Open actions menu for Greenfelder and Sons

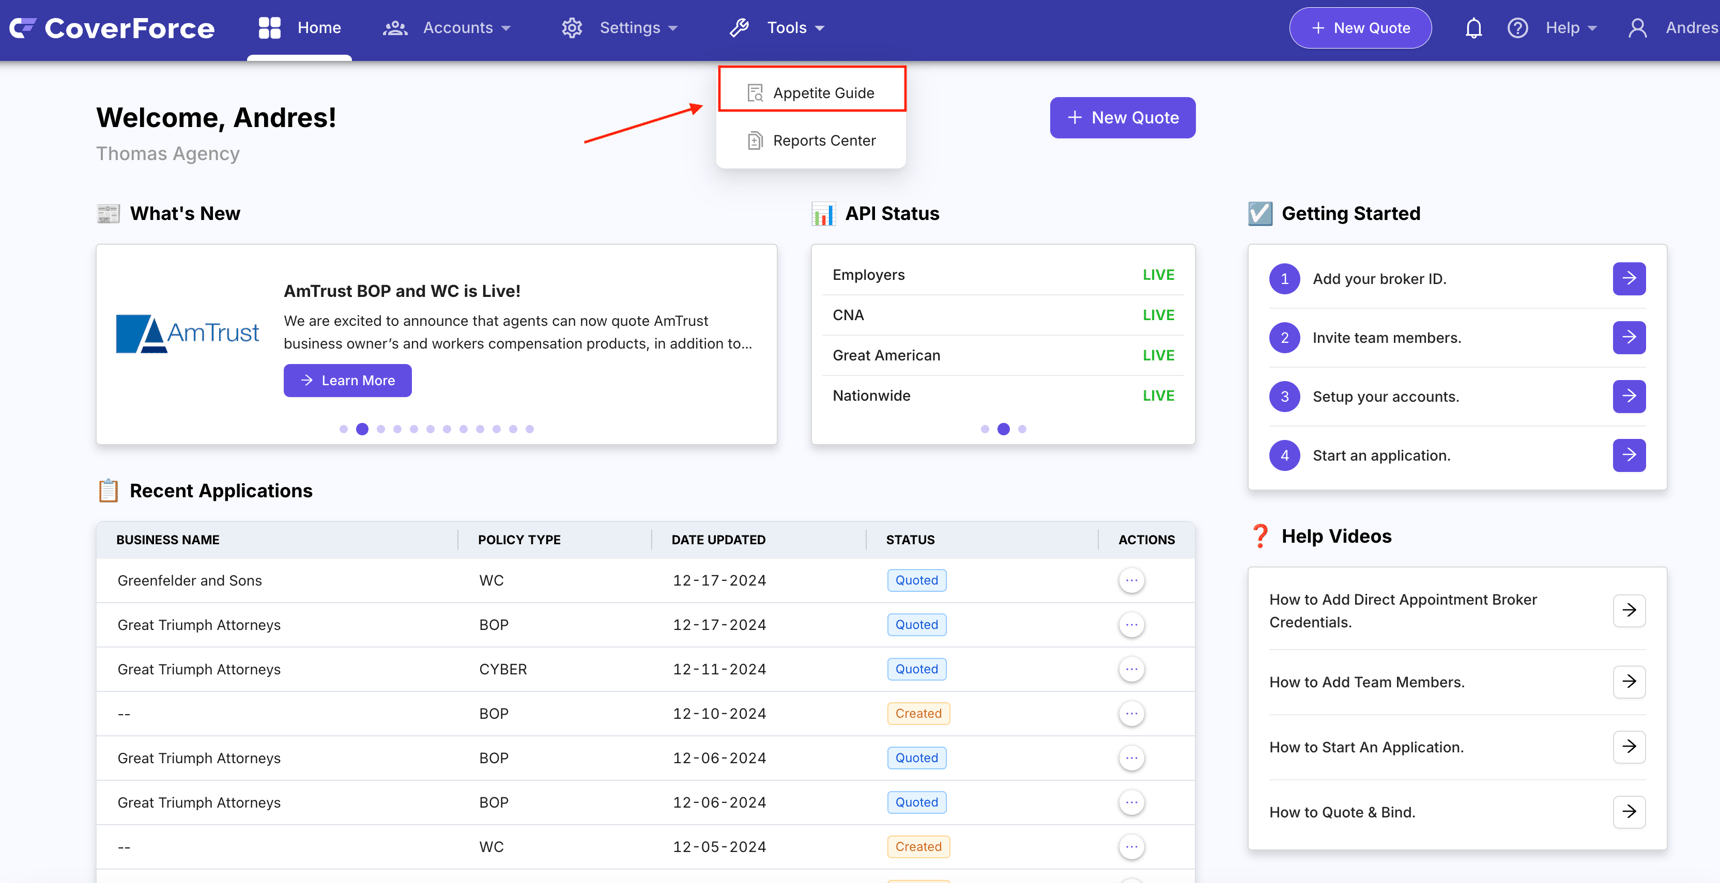click(1131, 580)
